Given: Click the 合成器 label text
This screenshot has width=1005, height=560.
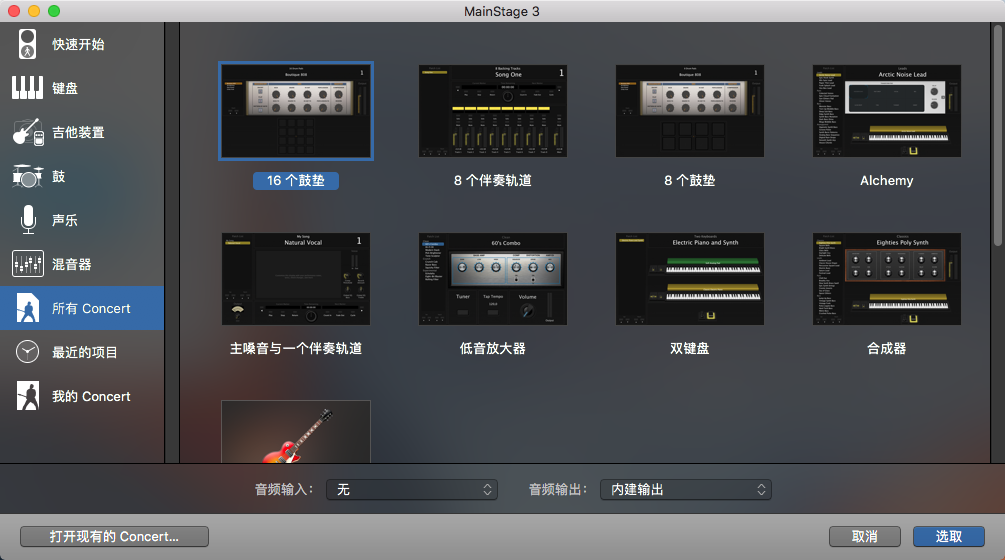Looking at the screenshot, I should click(x=886, y=349).
